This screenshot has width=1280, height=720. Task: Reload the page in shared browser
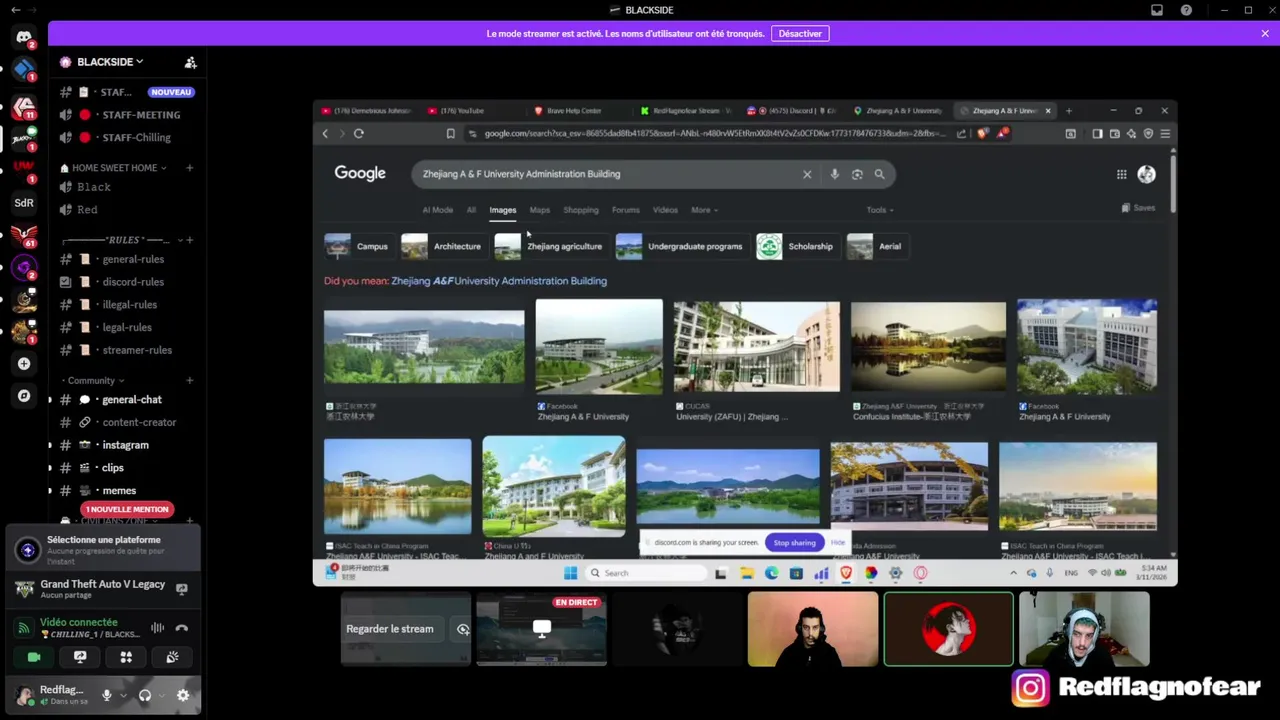(359, 133)
